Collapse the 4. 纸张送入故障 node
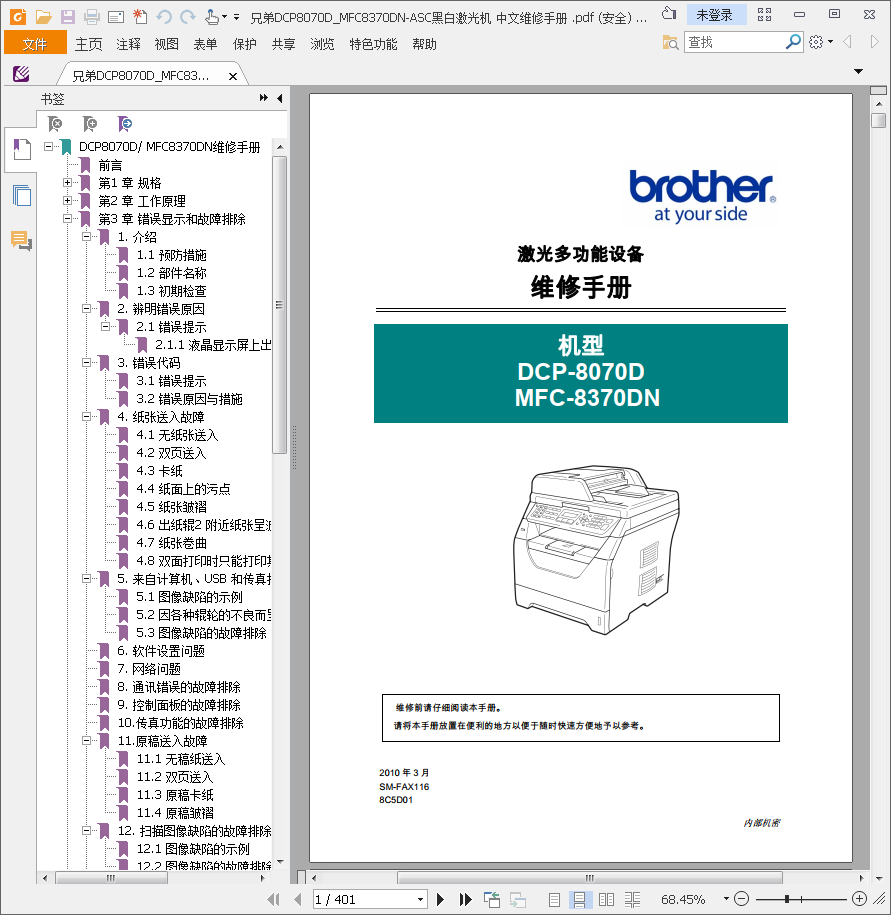Viewport: 891px width, 915px height. [x=87, y=417]
